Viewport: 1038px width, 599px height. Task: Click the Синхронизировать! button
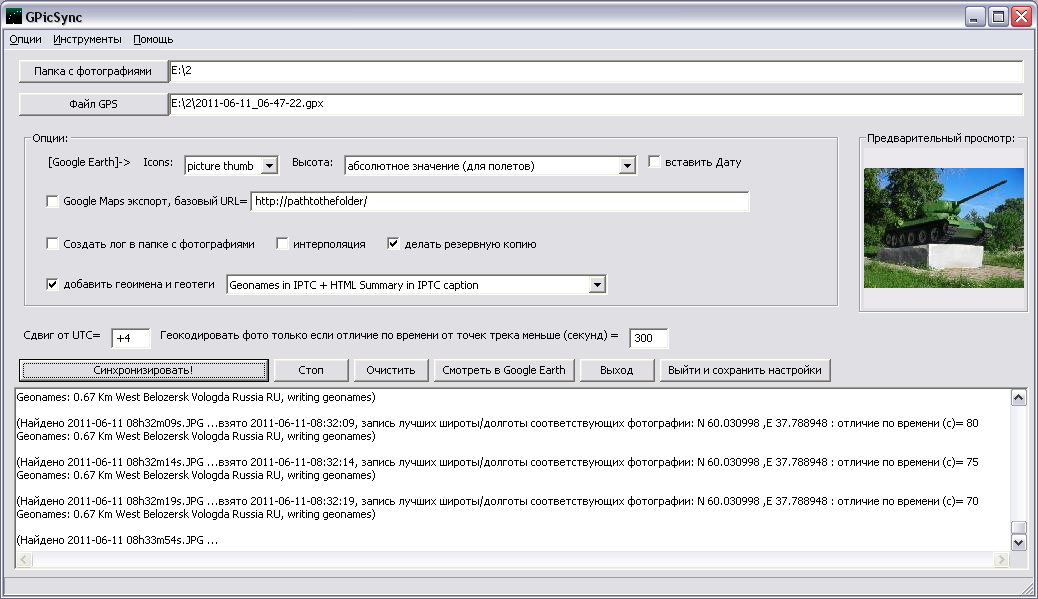[x=144, y=370]
